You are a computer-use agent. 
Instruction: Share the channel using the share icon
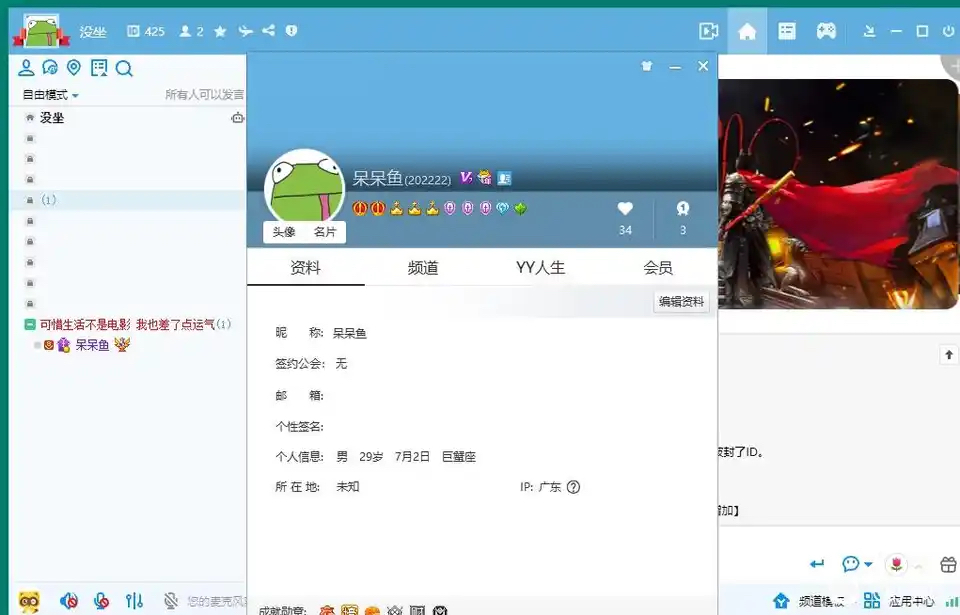(x=268, y=30)
